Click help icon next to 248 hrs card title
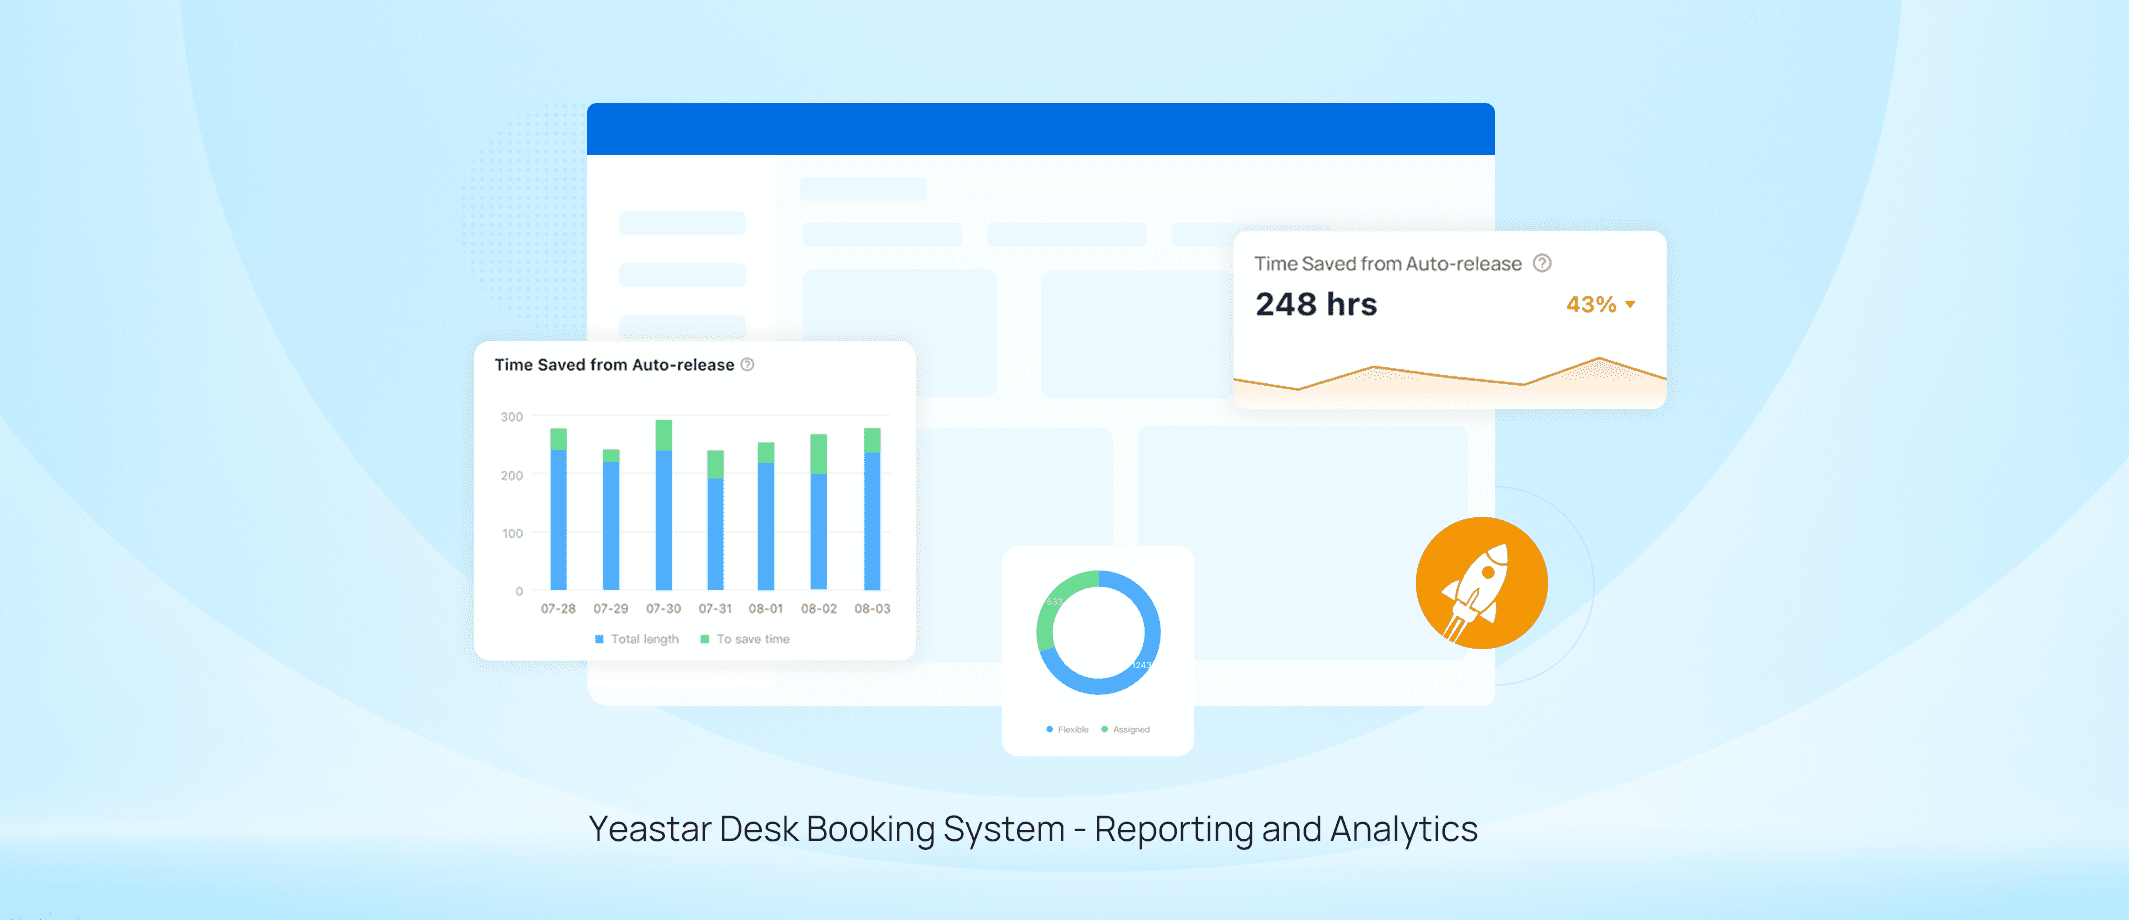2129x920 pixels. 1542,263
